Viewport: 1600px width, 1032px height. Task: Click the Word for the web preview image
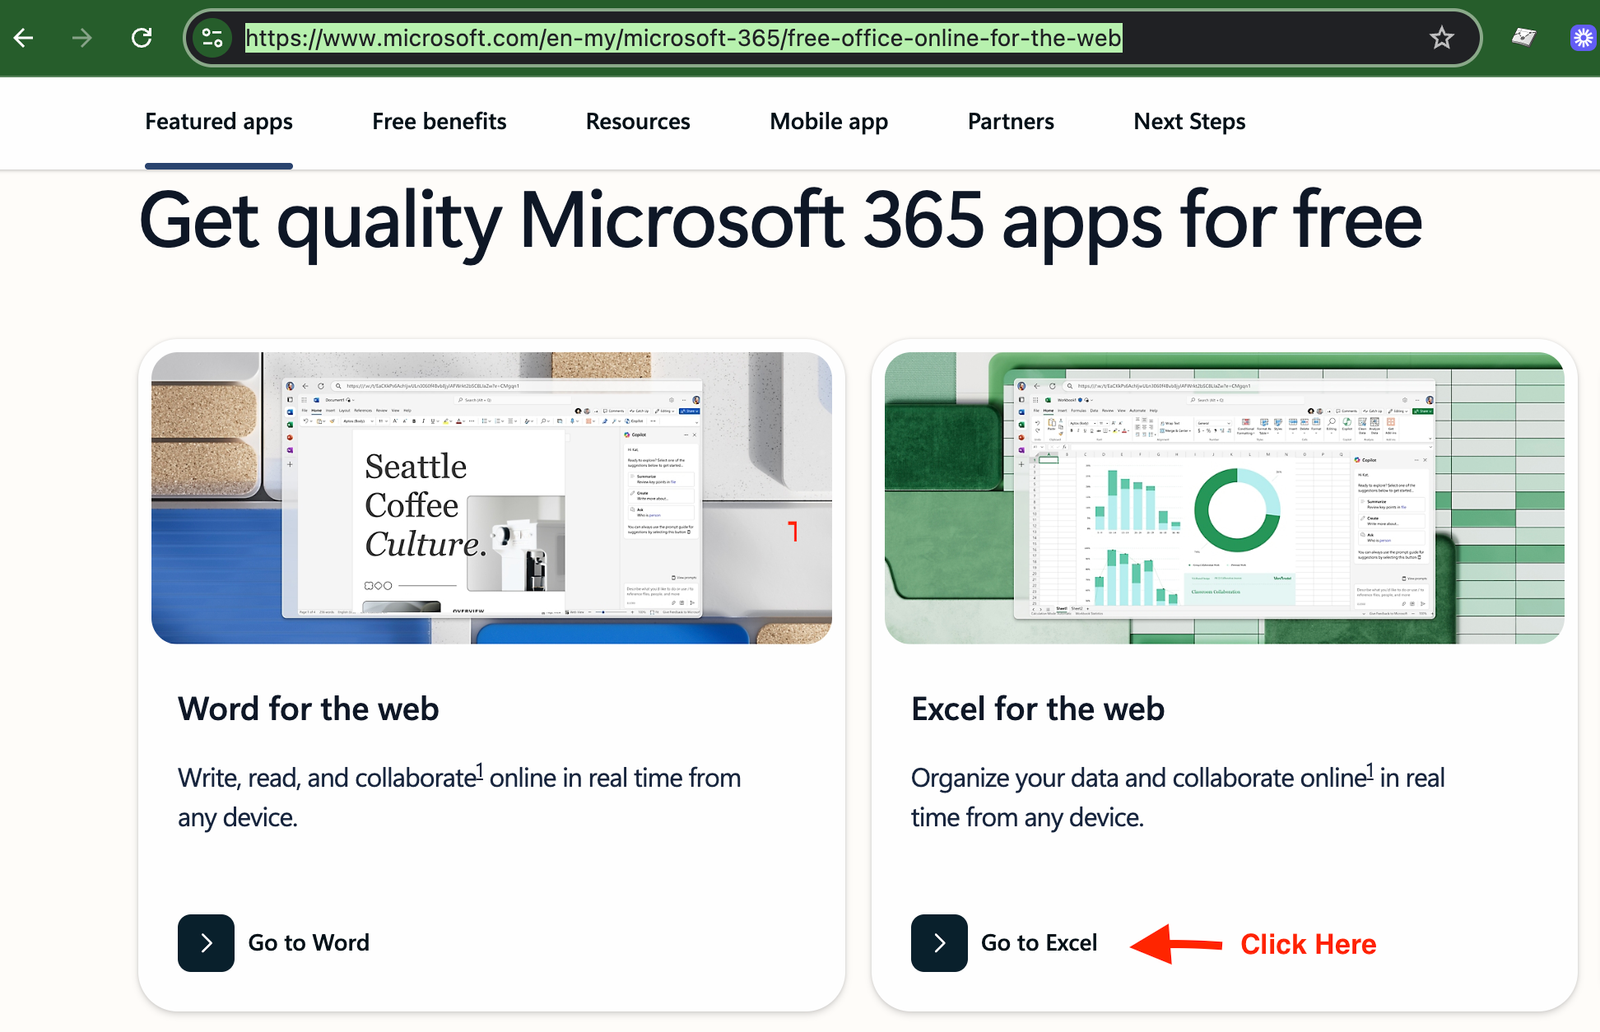click(491, 498)
